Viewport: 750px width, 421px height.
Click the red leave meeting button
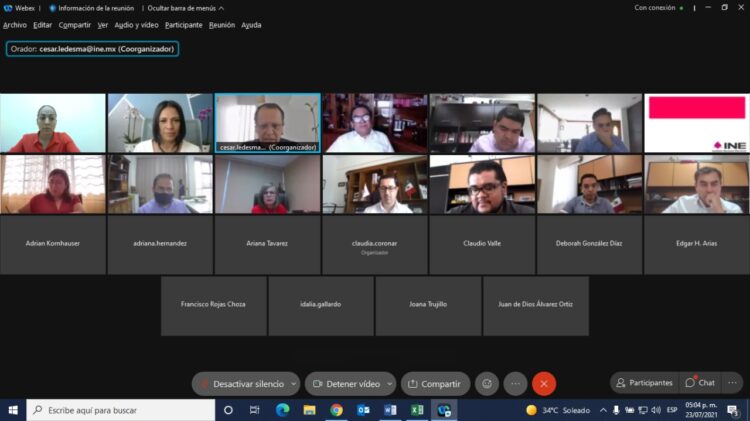click(x=544, y=383)
